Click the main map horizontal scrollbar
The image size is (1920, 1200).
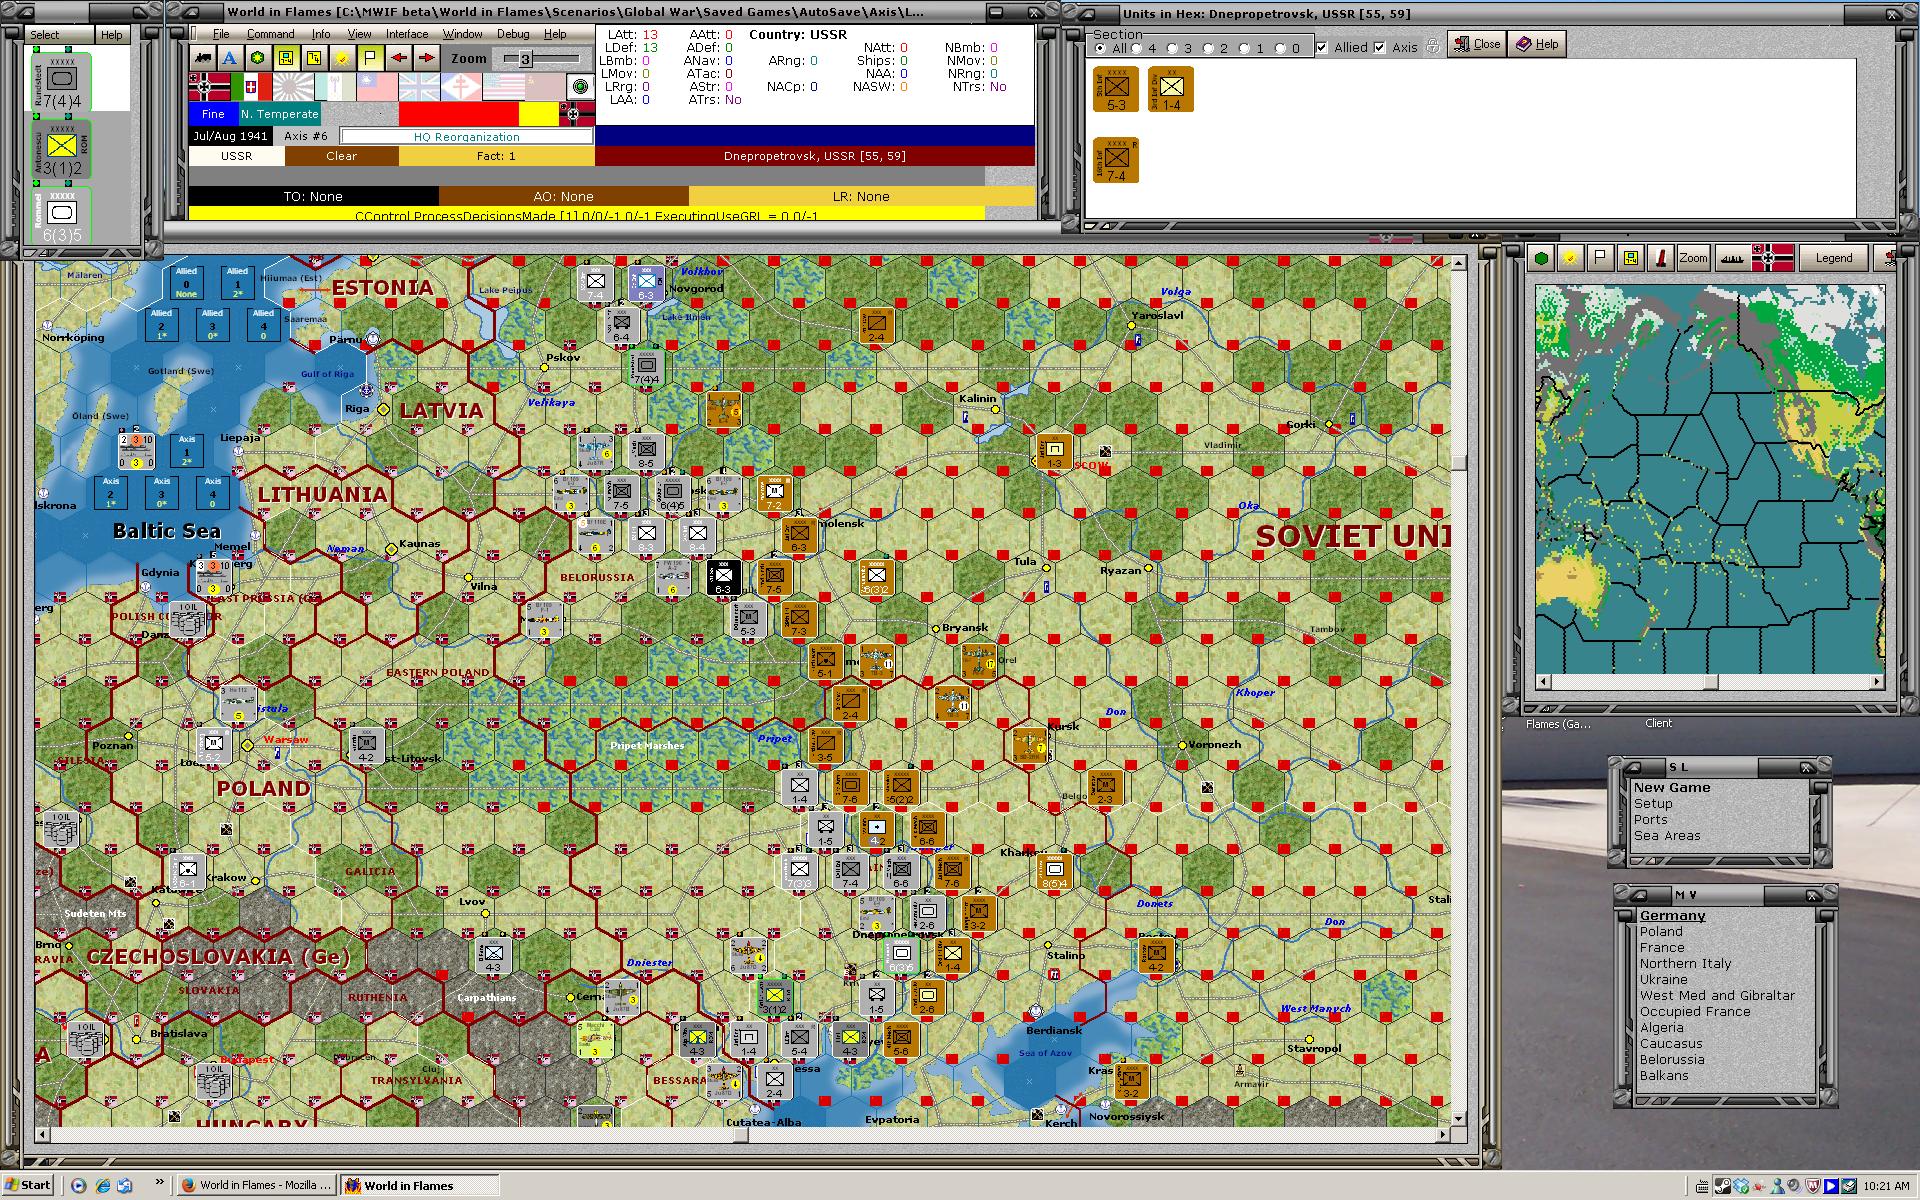[742, 1135]
